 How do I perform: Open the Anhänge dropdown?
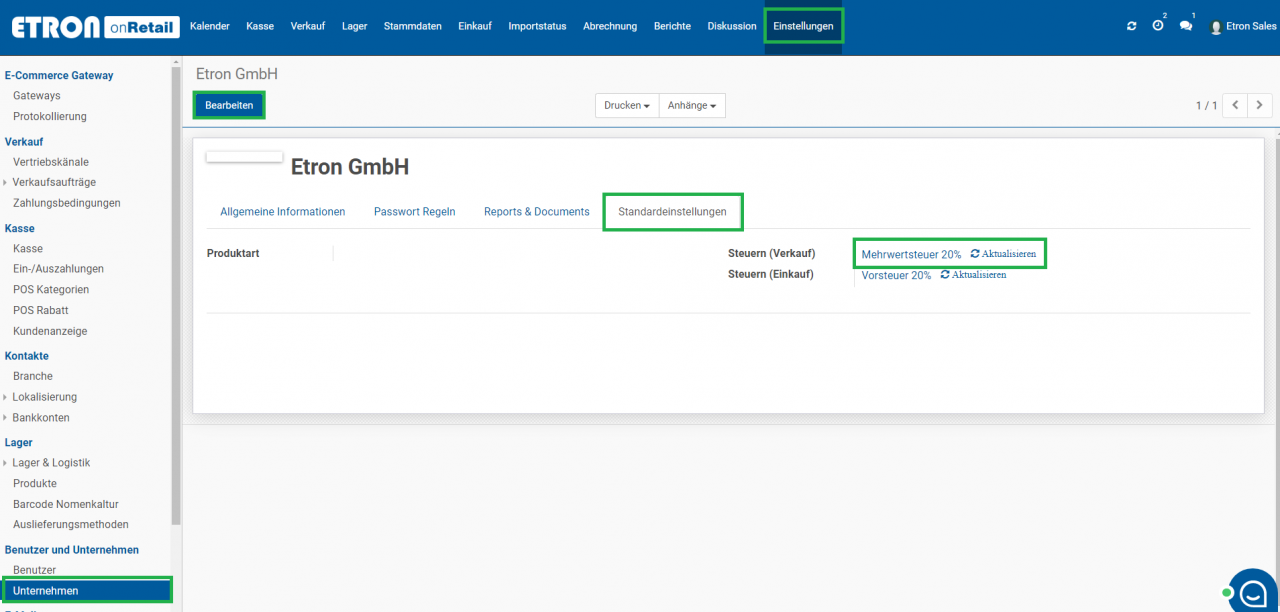[x=692, y=105]
